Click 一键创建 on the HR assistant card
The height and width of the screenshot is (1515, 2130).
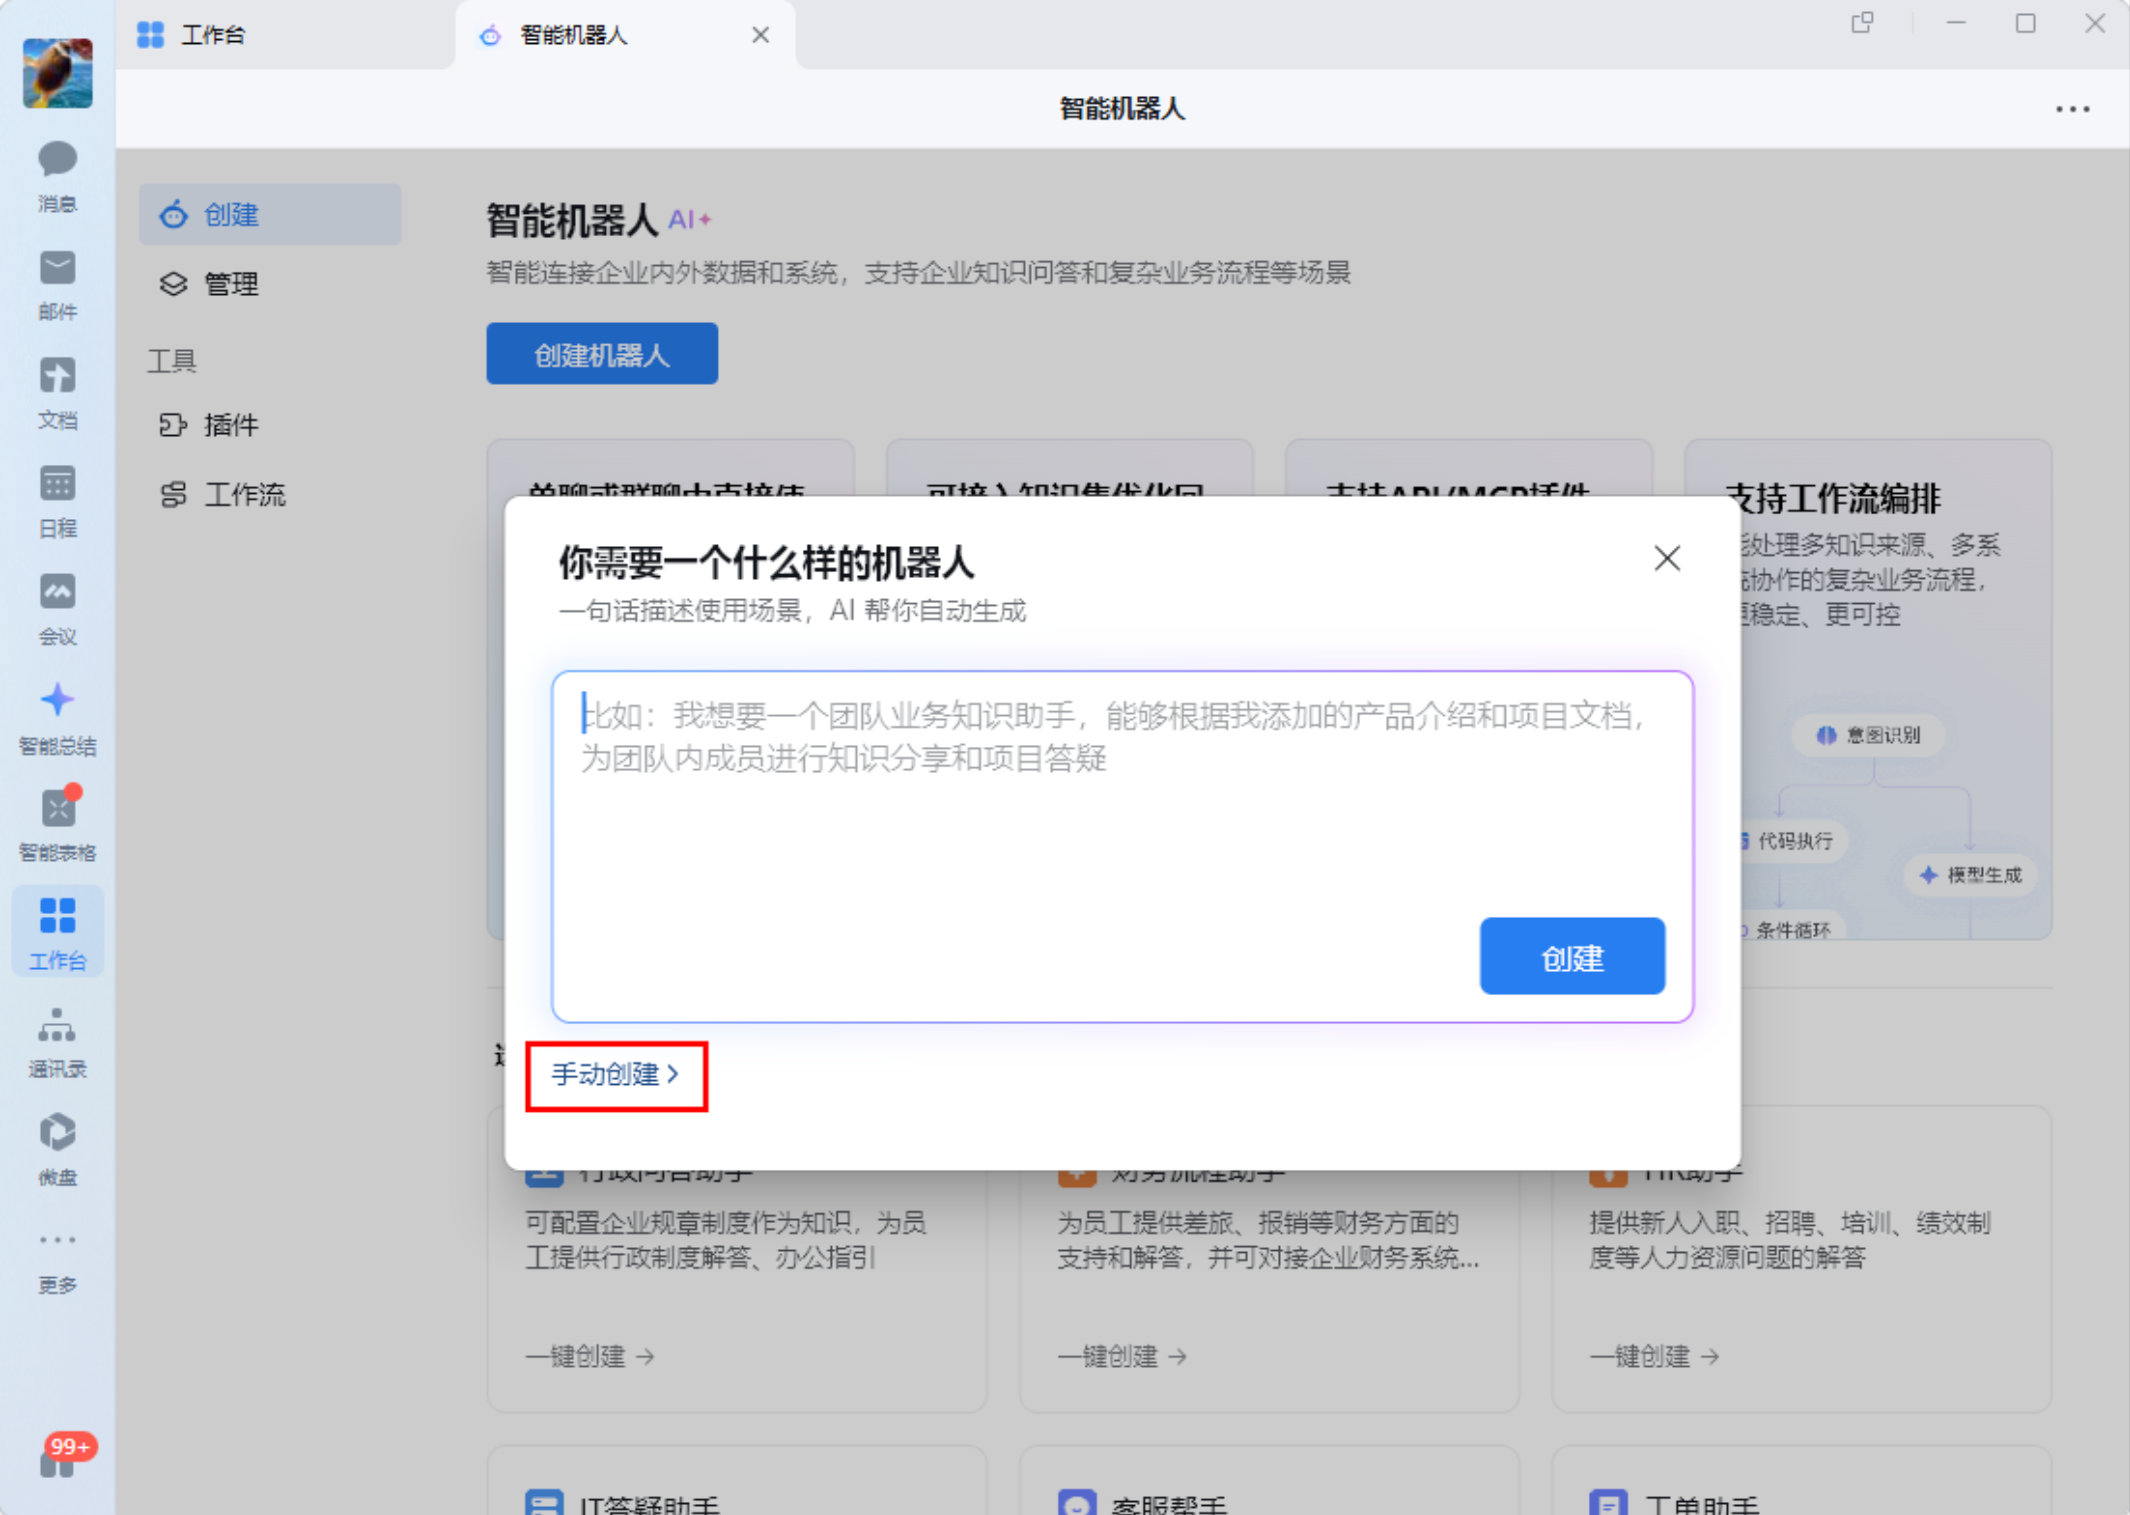[1654, 1357]
